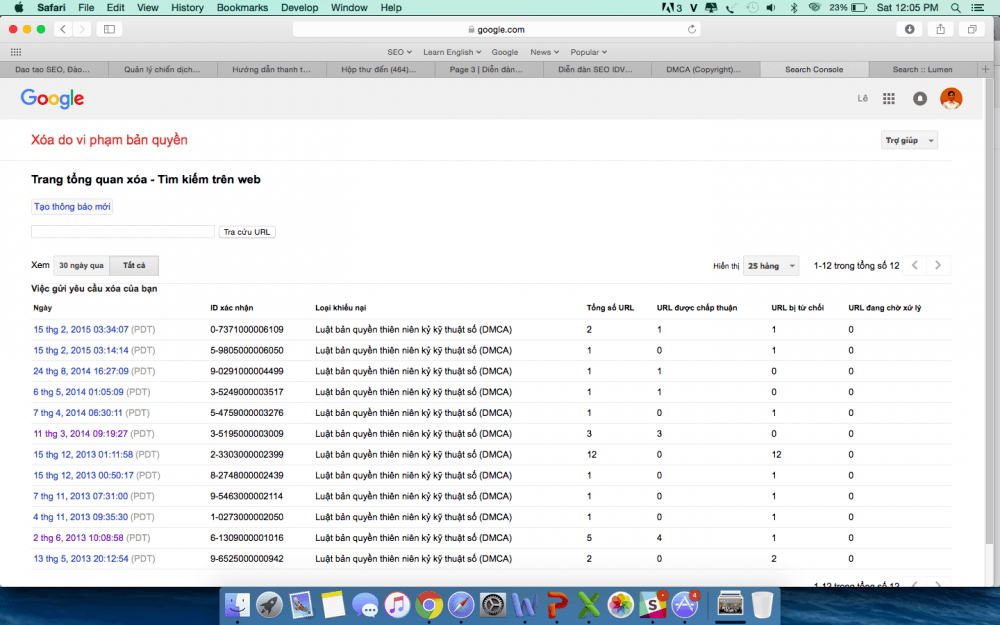Open Launchpad from the Dock
This screenshot has width=1000, height=625.
click(269, 605)
